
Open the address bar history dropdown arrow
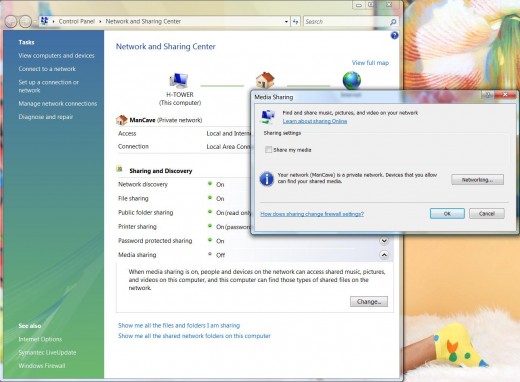[286, 22]
